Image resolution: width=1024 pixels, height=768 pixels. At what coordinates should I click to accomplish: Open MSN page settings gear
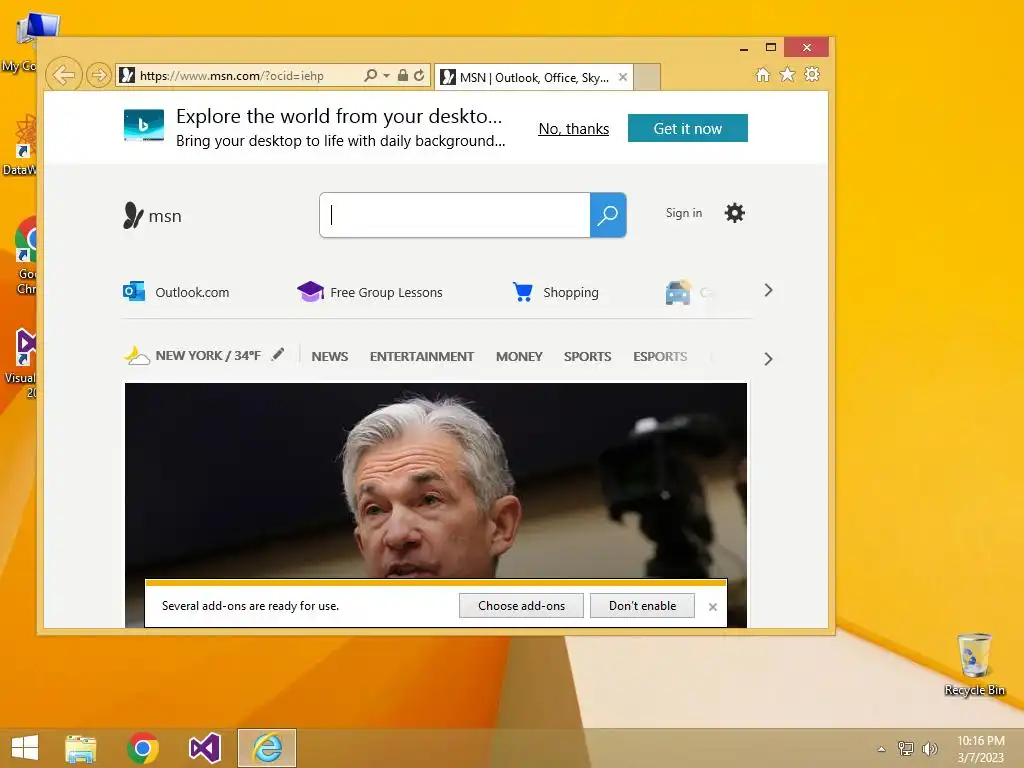point(735,213)
